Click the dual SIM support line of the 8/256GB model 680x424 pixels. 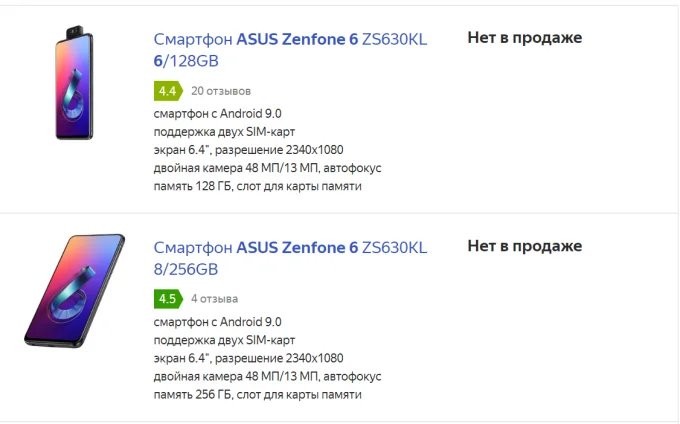click(x=224, y=340)
